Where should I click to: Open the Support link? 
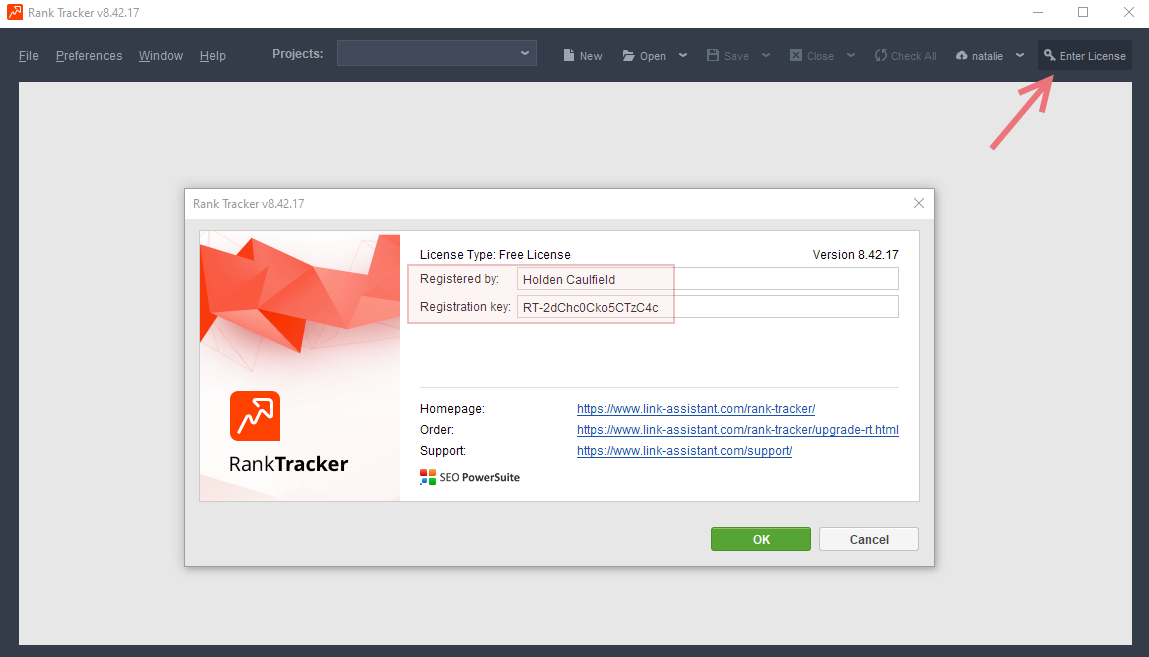[x=684, y=451]
